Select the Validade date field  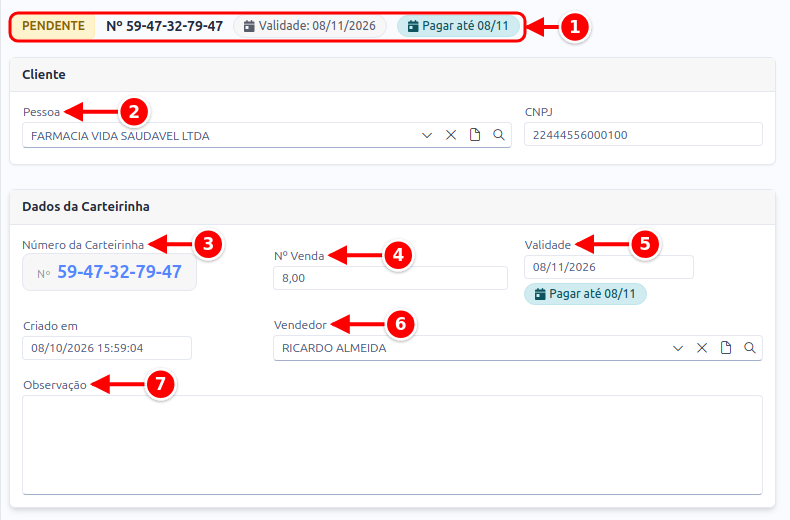609,267
